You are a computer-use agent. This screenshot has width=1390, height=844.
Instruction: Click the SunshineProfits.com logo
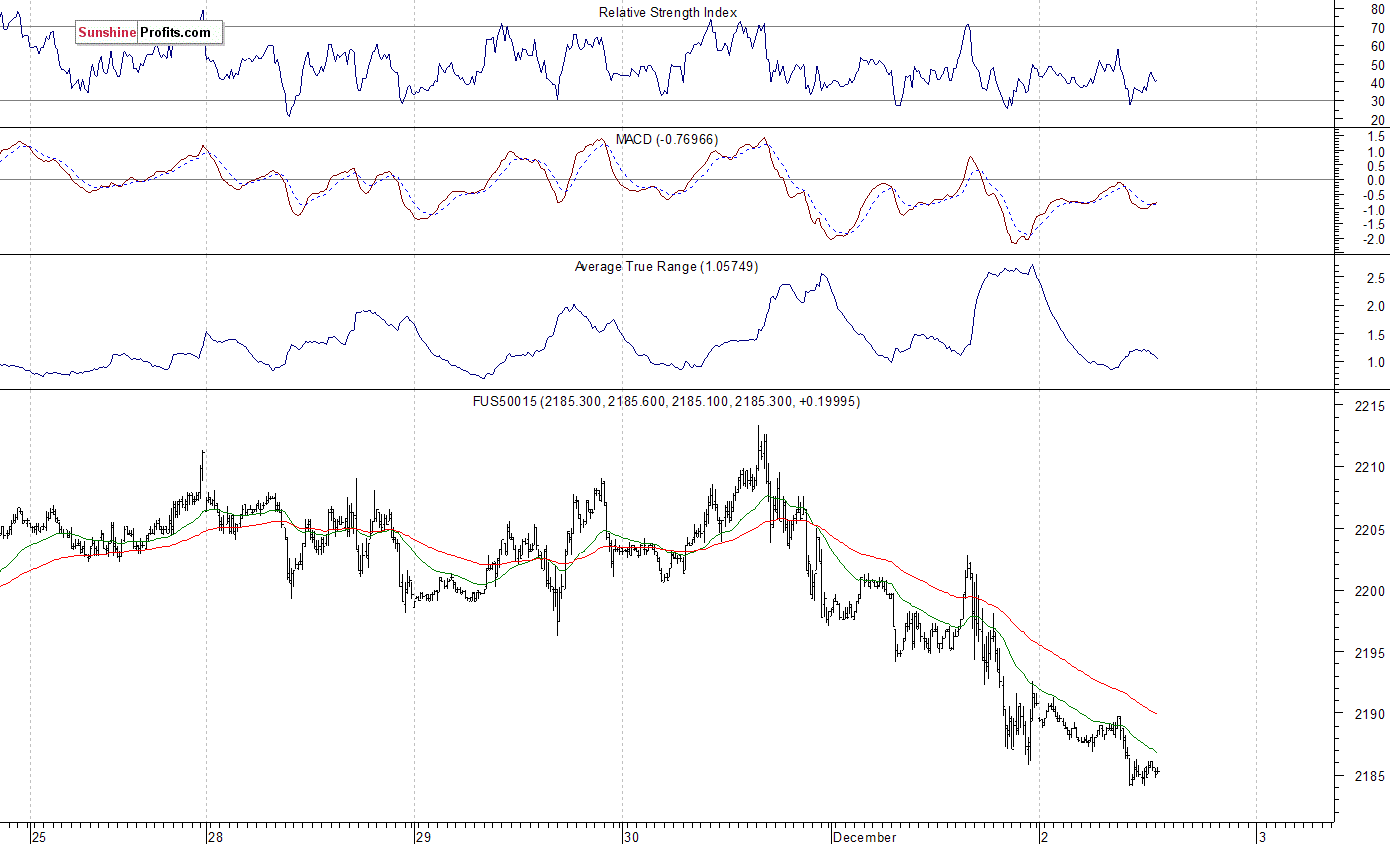coord(148,33)
